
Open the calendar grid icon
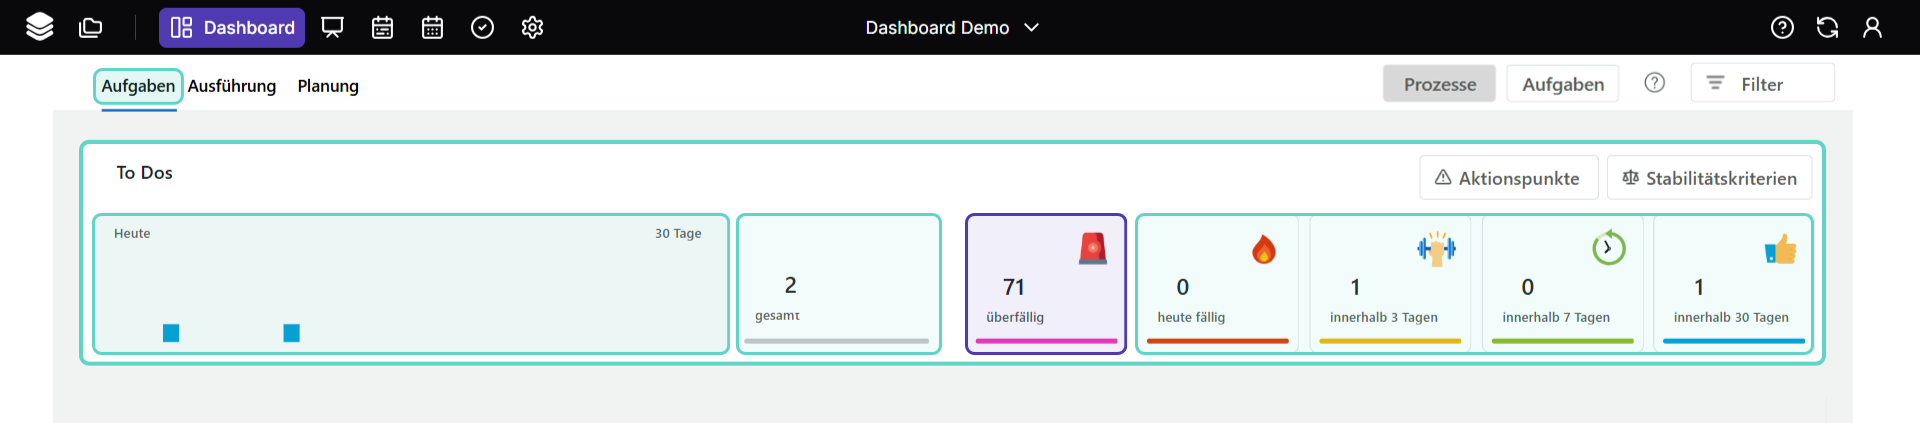pyautogui.click(x=432, y=27)
